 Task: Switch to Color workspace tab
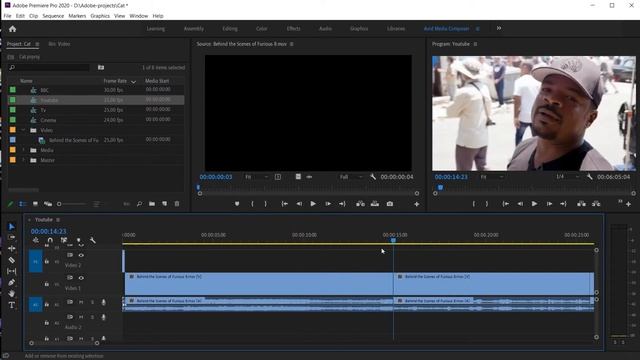coord(261,29)
